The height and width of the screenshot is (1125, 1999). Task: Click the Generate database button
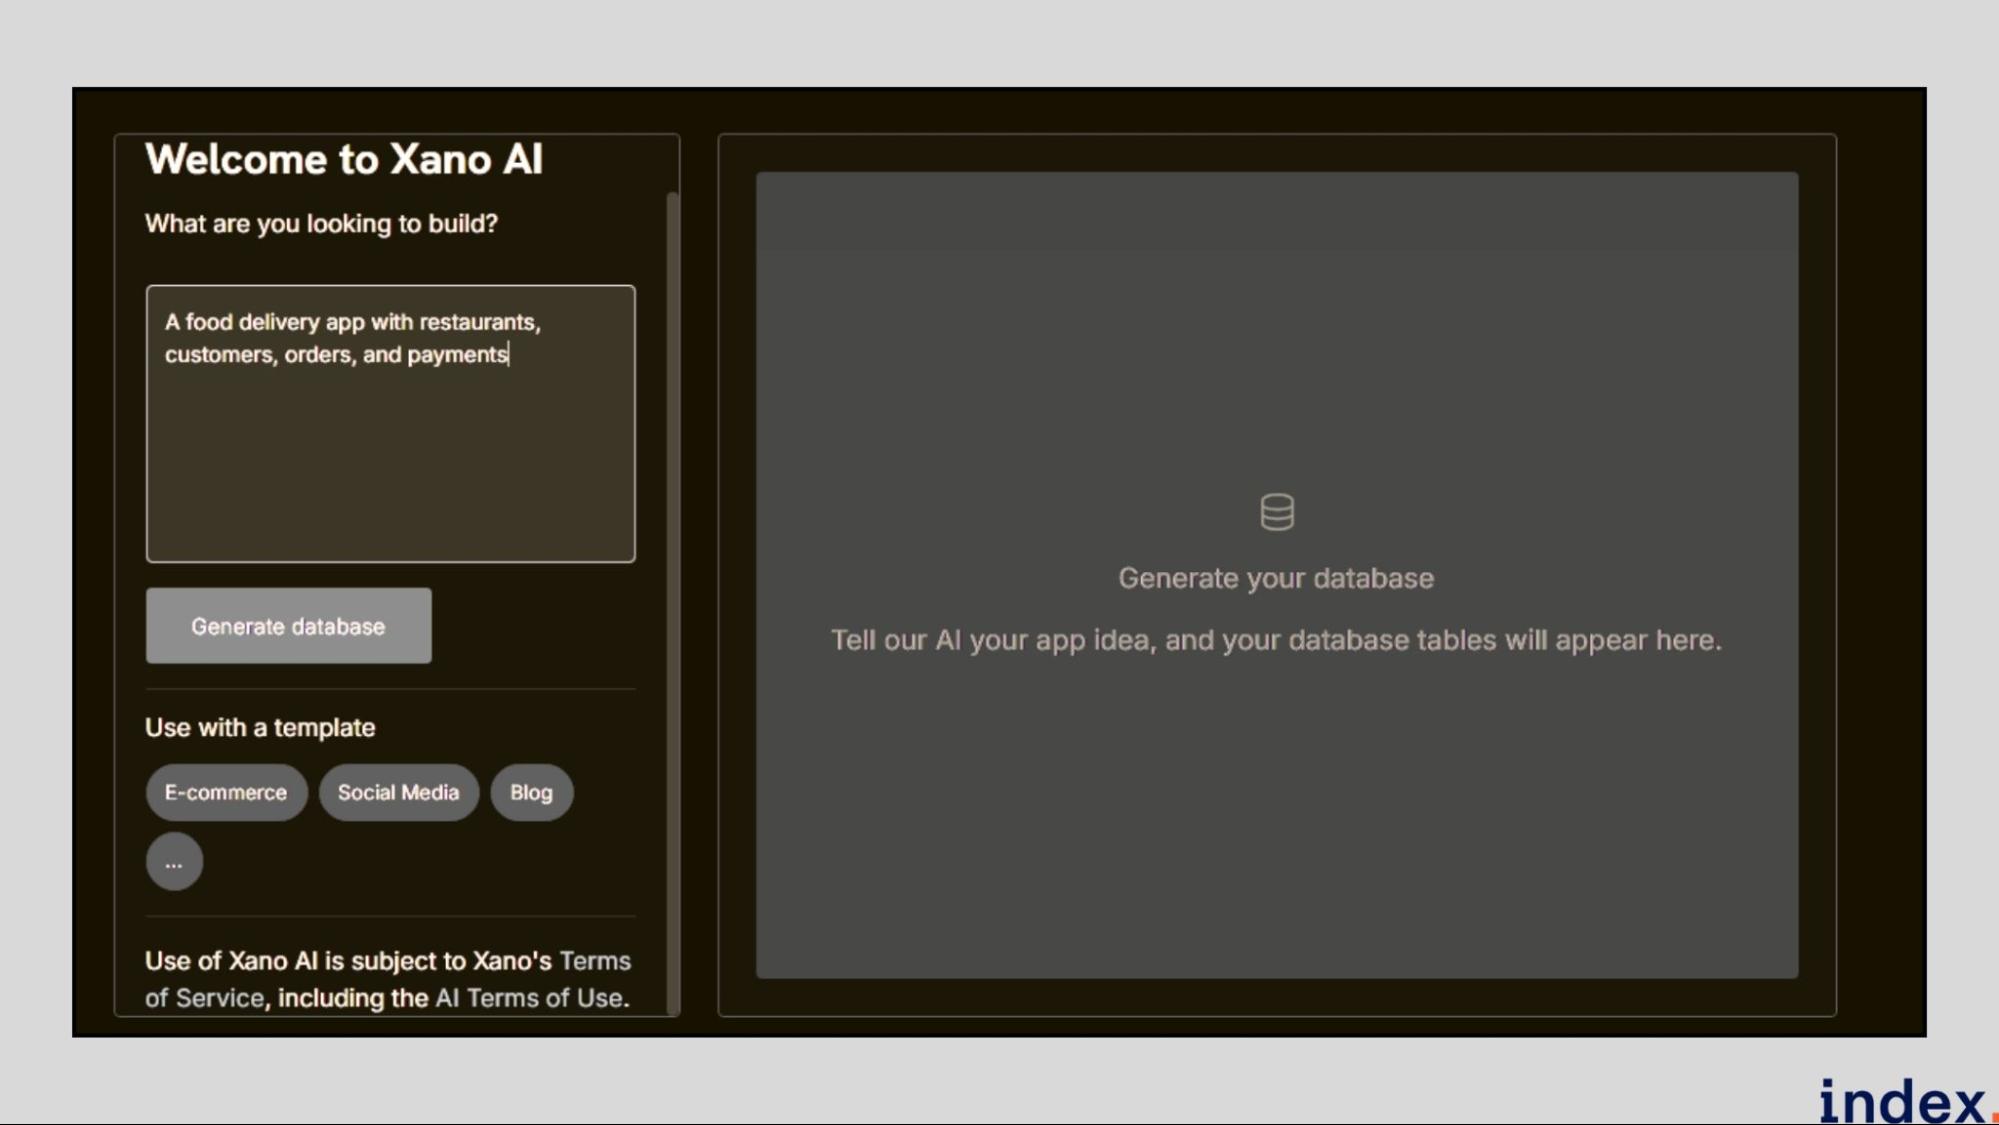[x=288, y=626]
